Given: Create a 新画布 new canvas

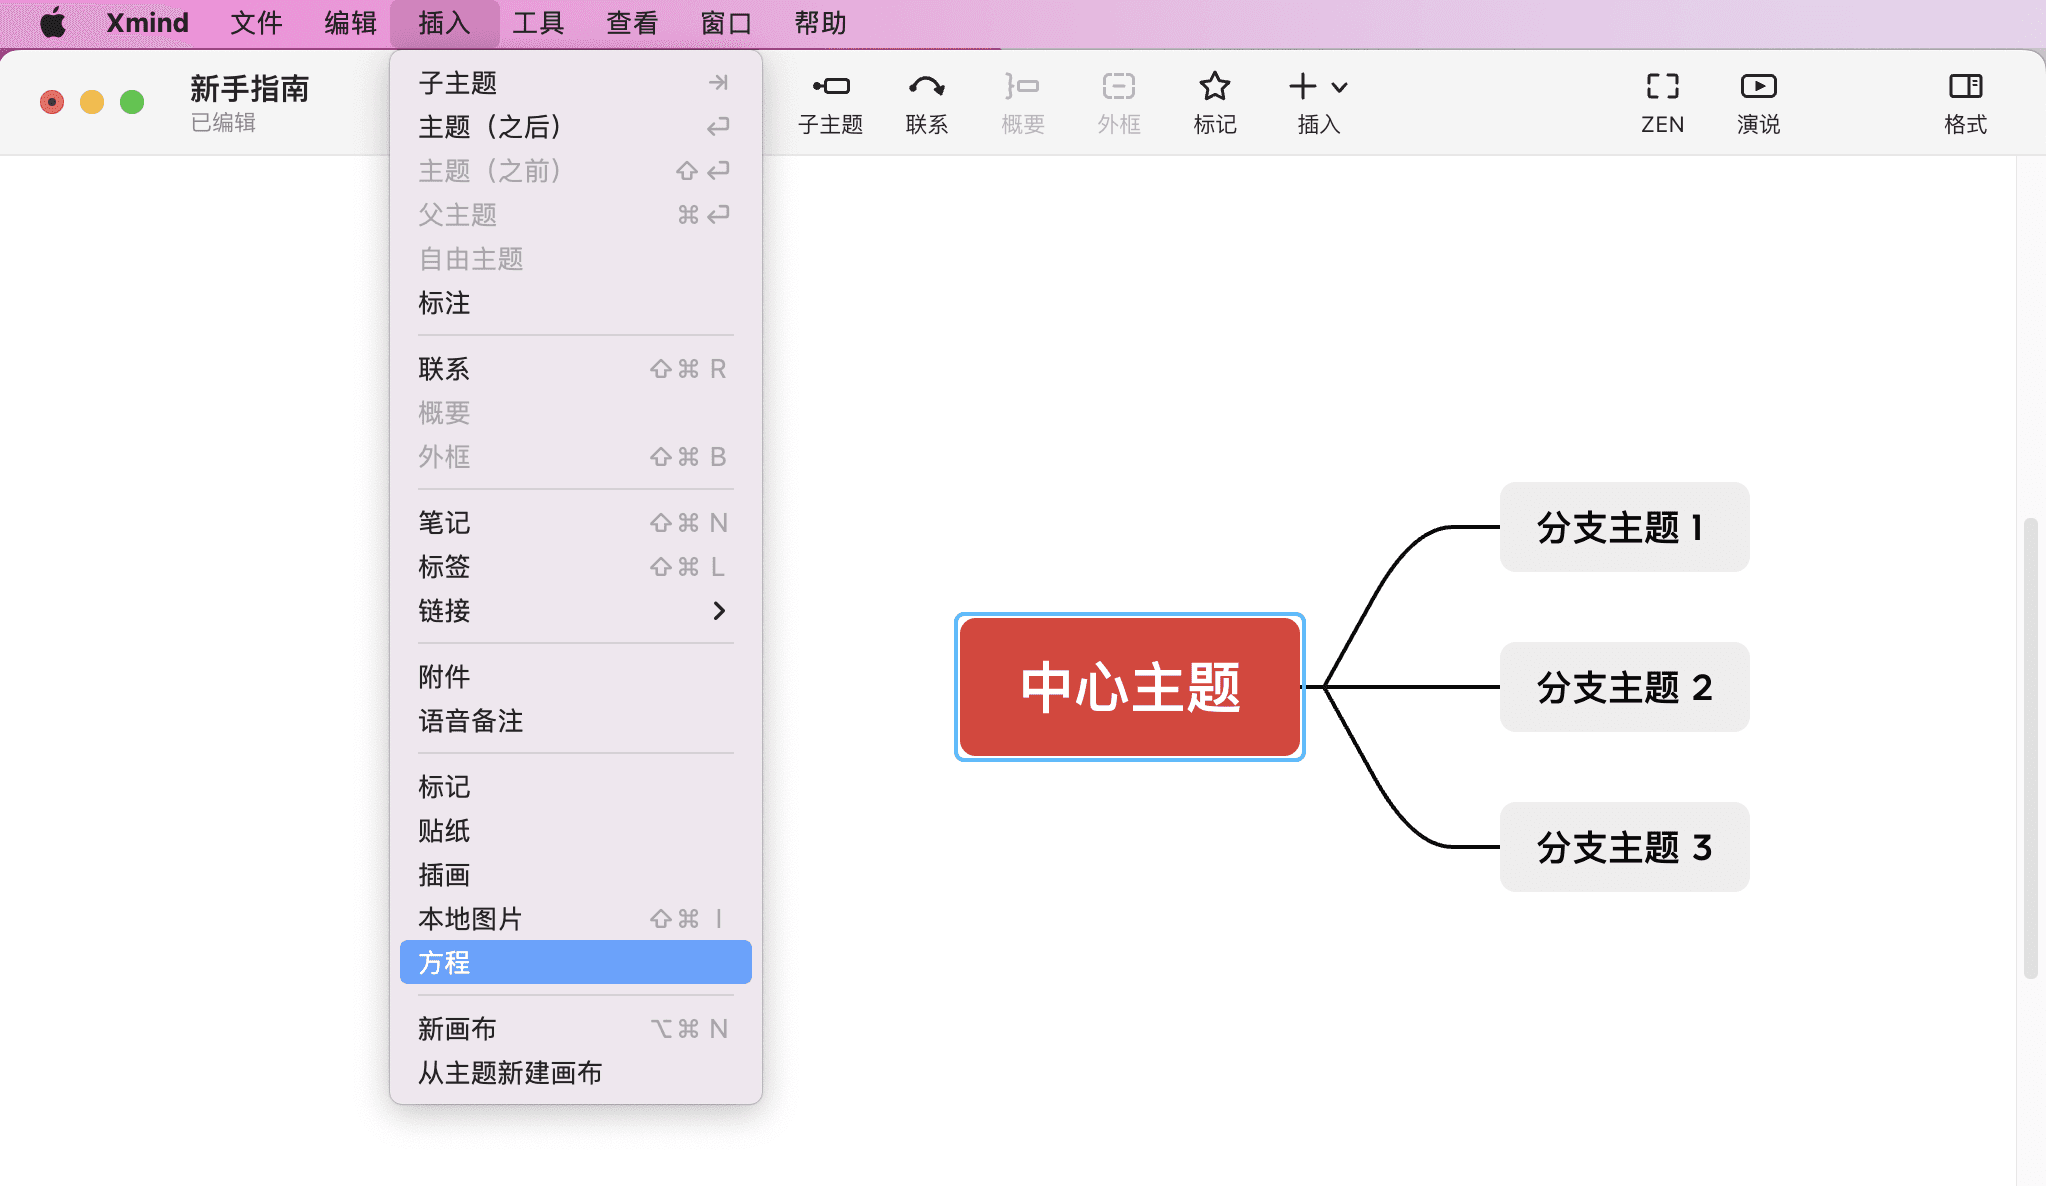Looking at the screenshot, I should click(x=457, y=1028).
